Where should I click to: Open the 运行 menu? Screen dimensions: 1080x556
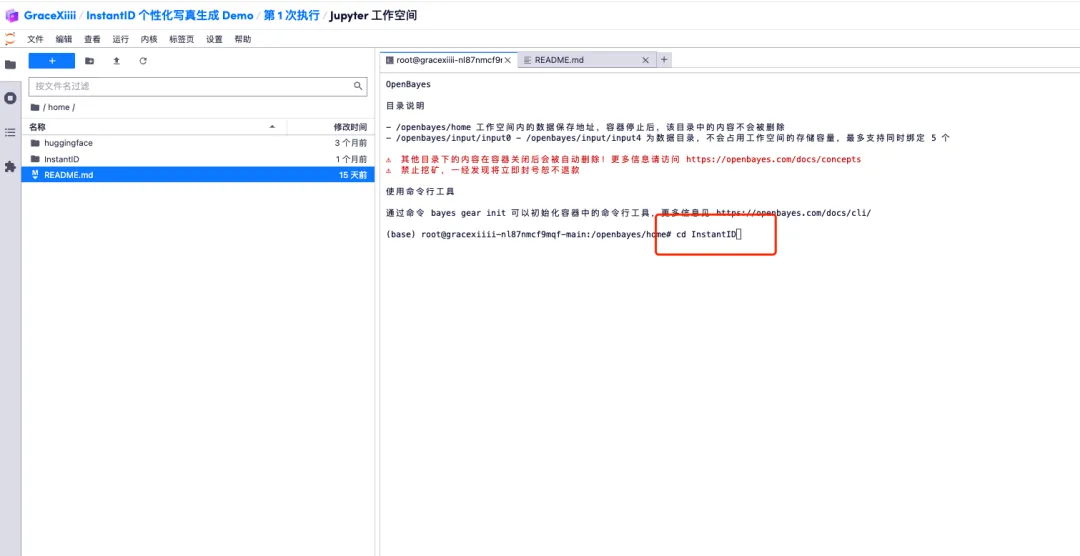coord(121,39)
